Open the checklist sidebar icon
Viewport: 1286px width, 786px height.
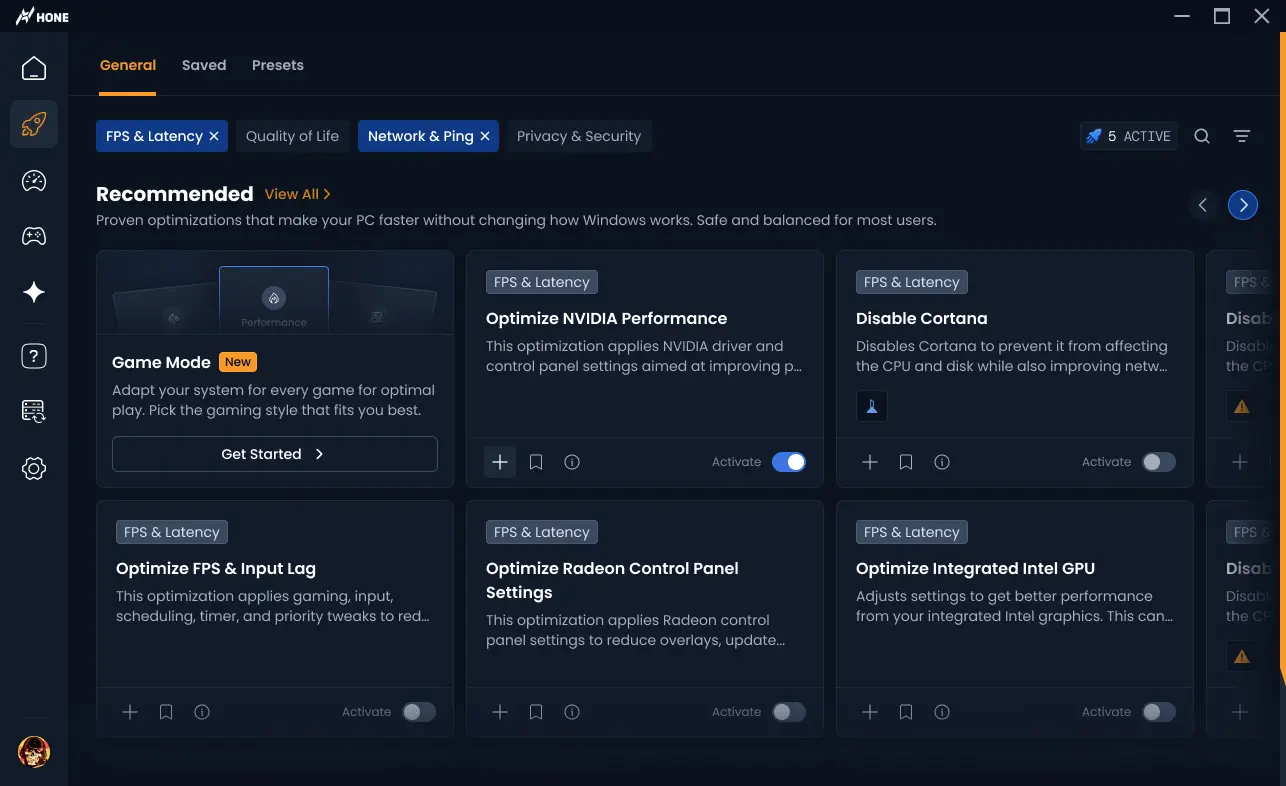pos(34,411)
